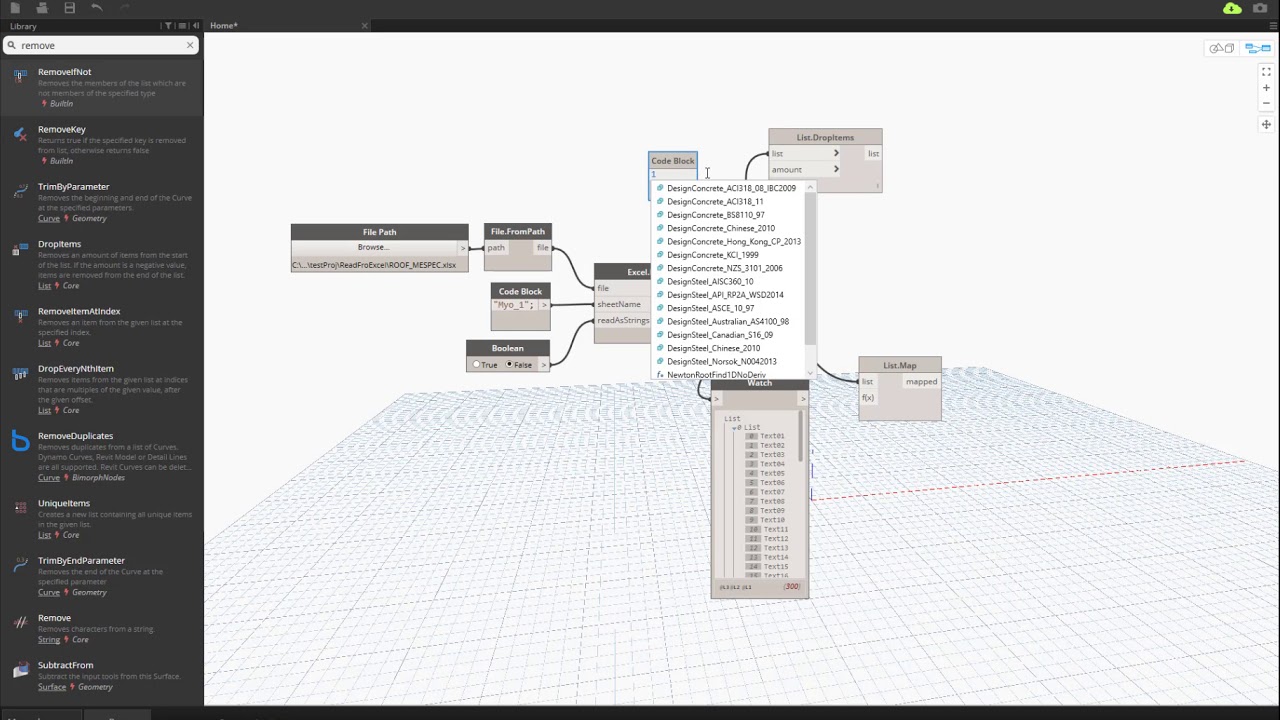Zoom to fit the workspace
Screen dimensions: 1280x720
pyautogui.click(x=1266, y=72)
